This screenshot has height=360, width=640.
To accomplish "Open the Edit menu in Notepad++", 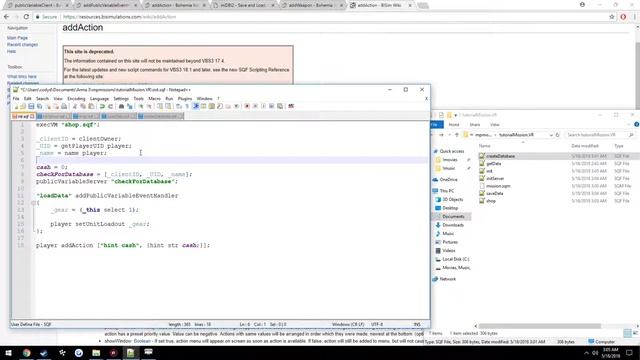I will coord(27,99).
